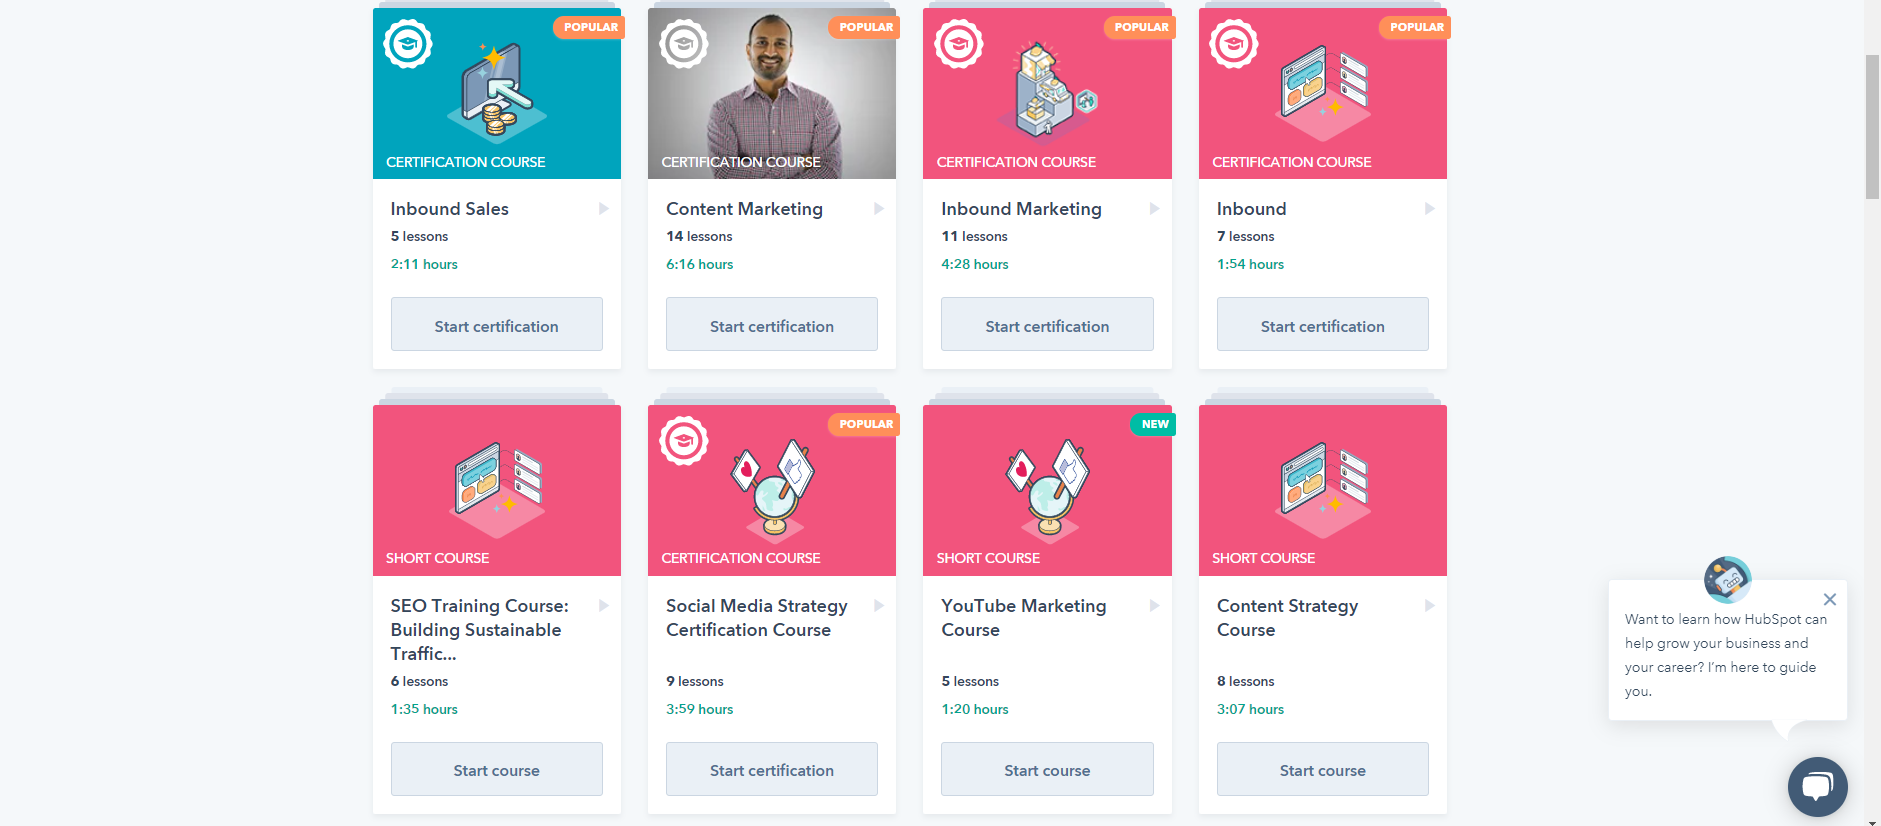Open the Social Media Strategy Certification title

pyautogui.click(x=756, y=618)
